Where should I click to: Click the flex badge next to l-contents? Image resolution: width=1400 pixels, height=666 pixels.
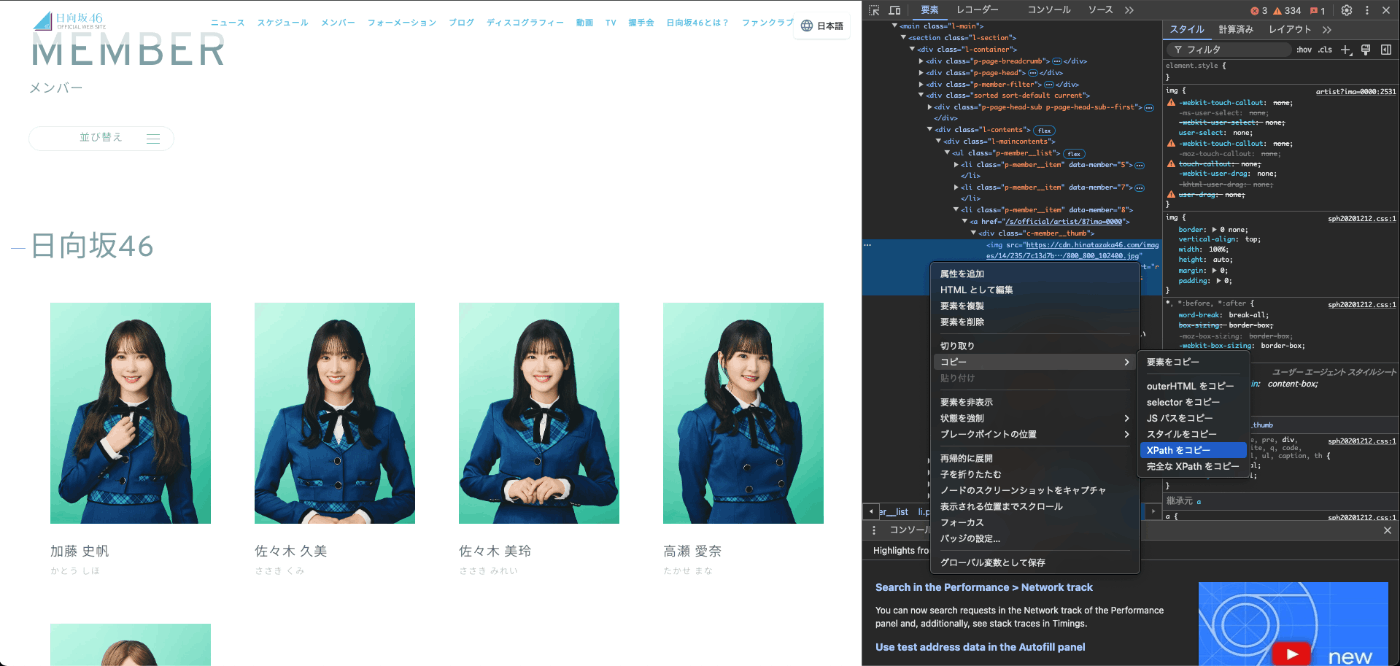pos(1044,130)
